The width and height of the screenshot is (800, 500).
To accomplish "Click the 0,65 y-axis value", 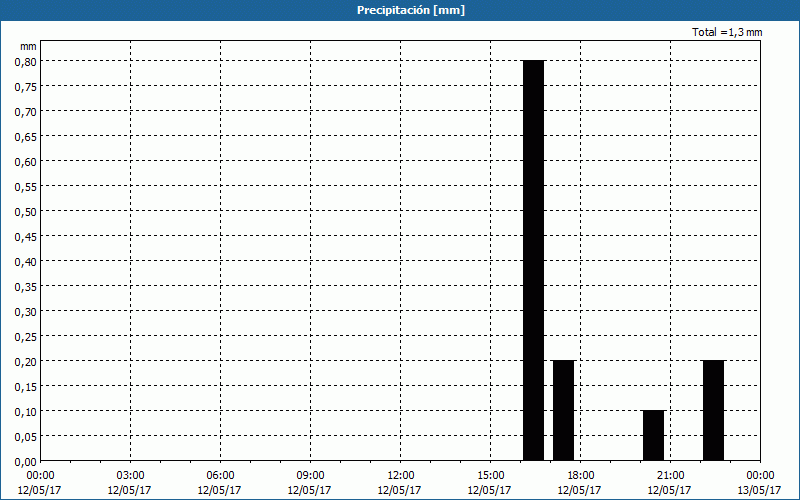I will pyautogui.click(x=26, y=137).
